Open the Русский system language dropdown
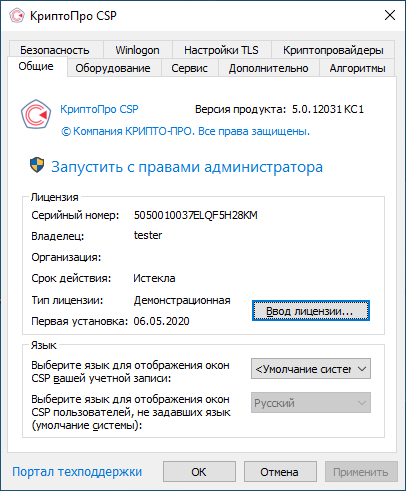406x491 pixels. click(x=311, y=403)
